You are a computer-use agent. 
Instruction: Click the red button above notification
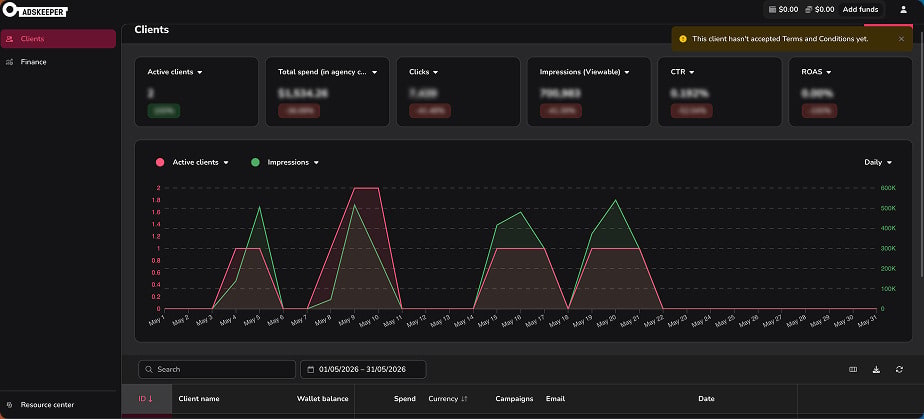coord(888,25)
